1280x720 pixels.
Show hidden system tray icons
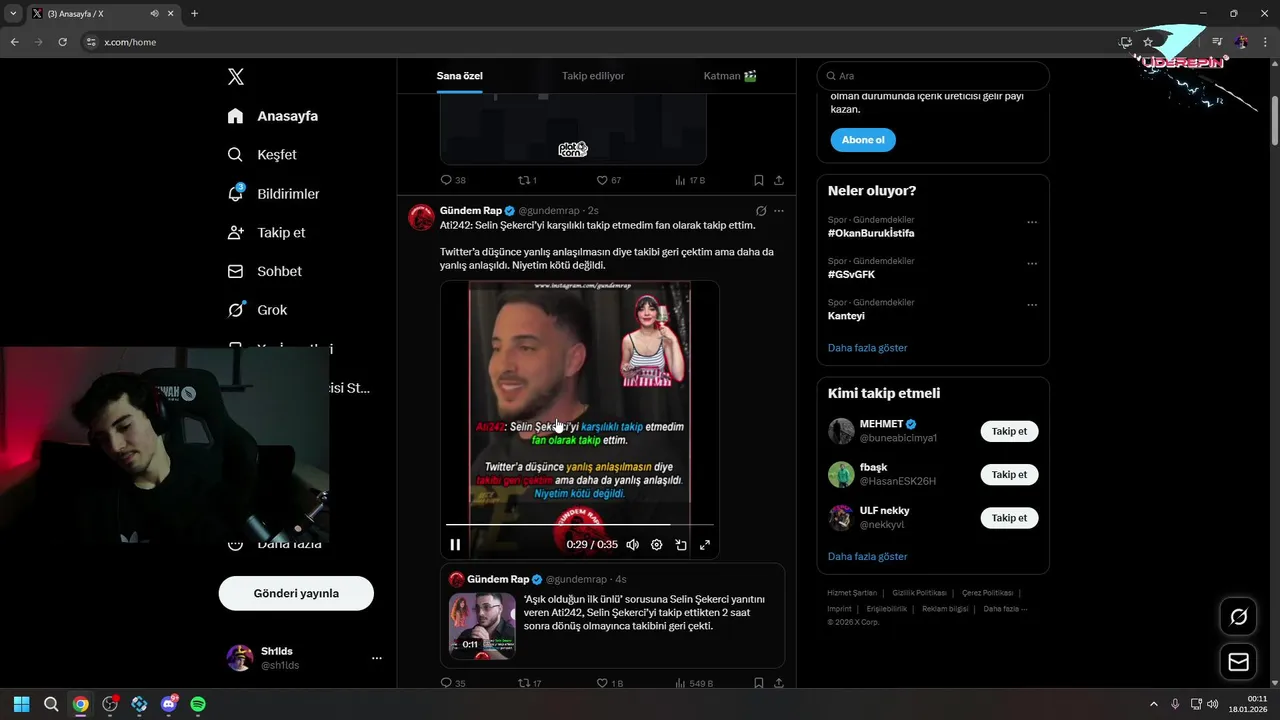(x=1153, y=704)
